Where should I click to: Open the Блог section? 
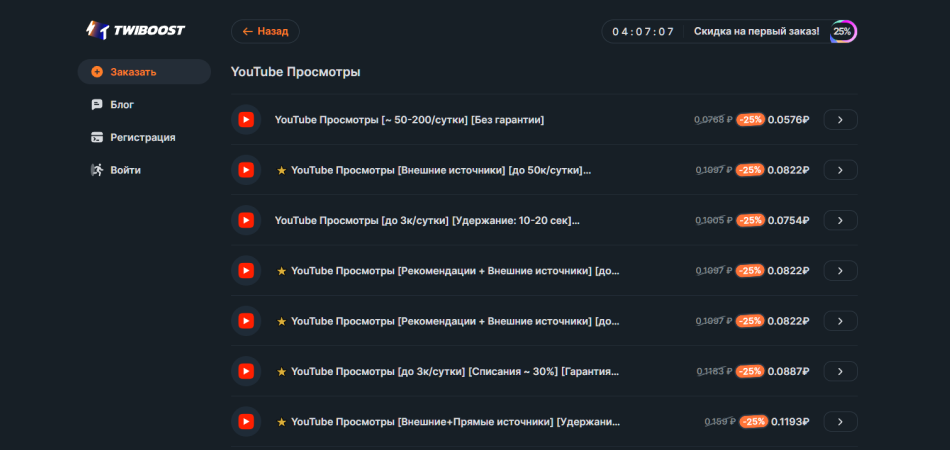pos(122,105)
